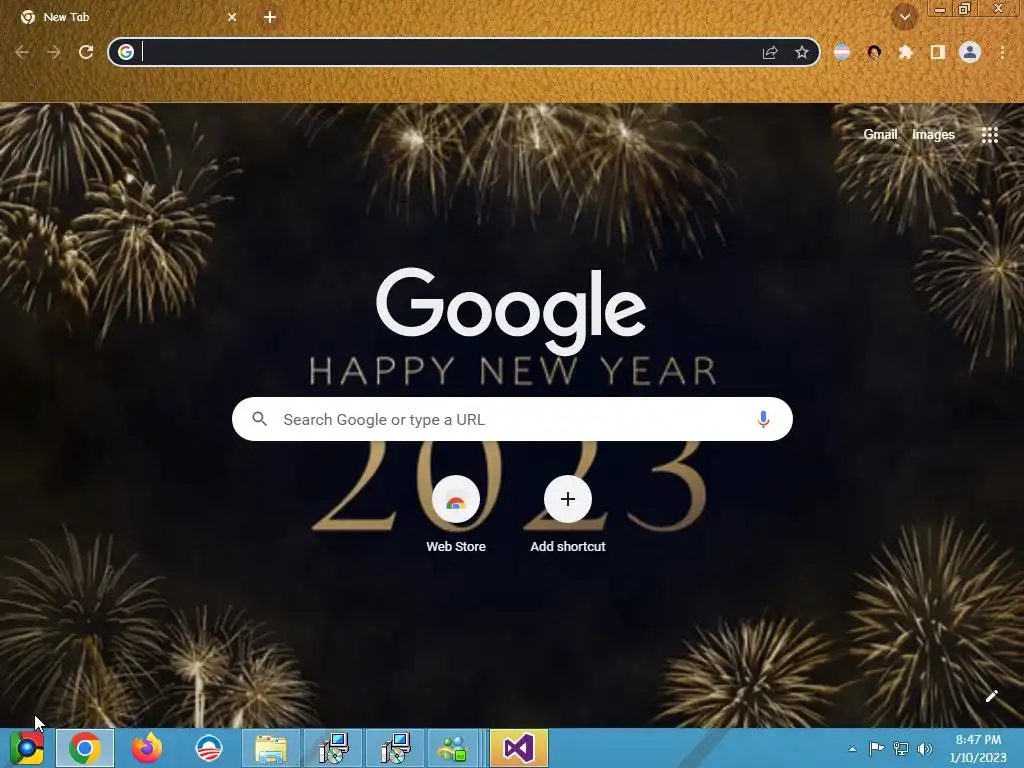
Task: Show hidden system tray icons
Action: [x=852, y=749]
